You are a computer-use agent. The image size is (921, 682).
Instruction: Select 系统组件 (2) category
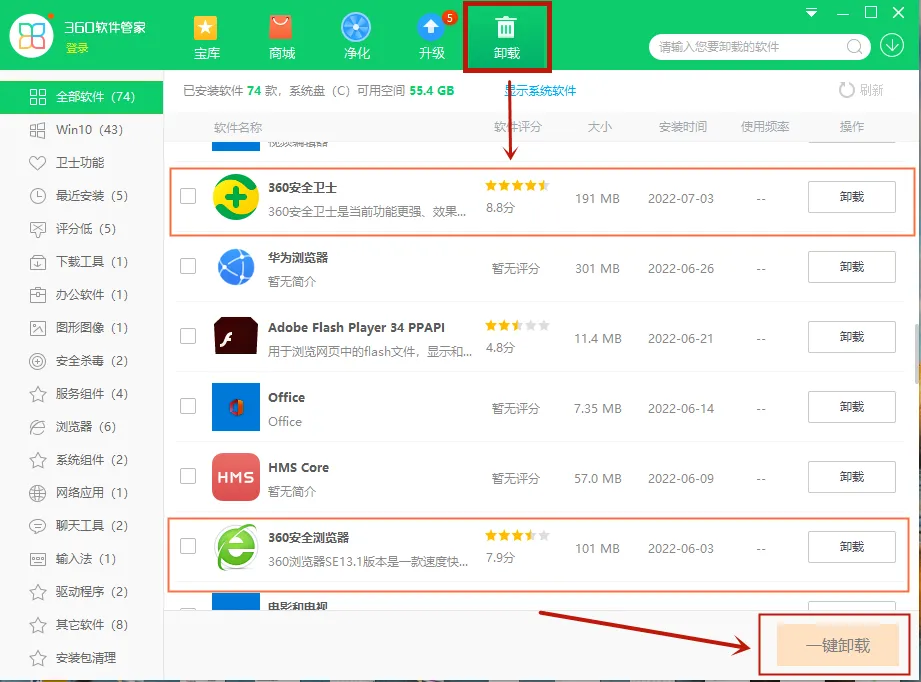coord(82,459)
